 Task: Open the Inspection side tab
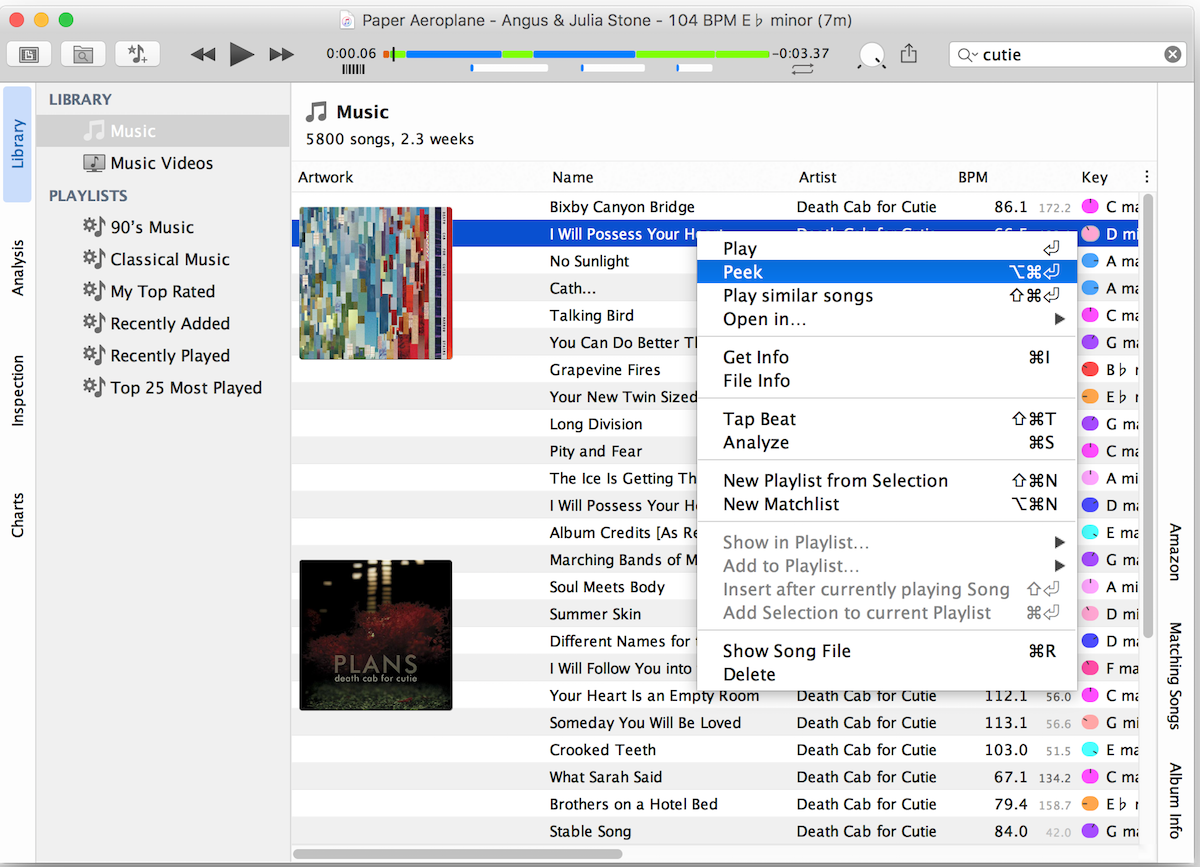pos(17,391)
